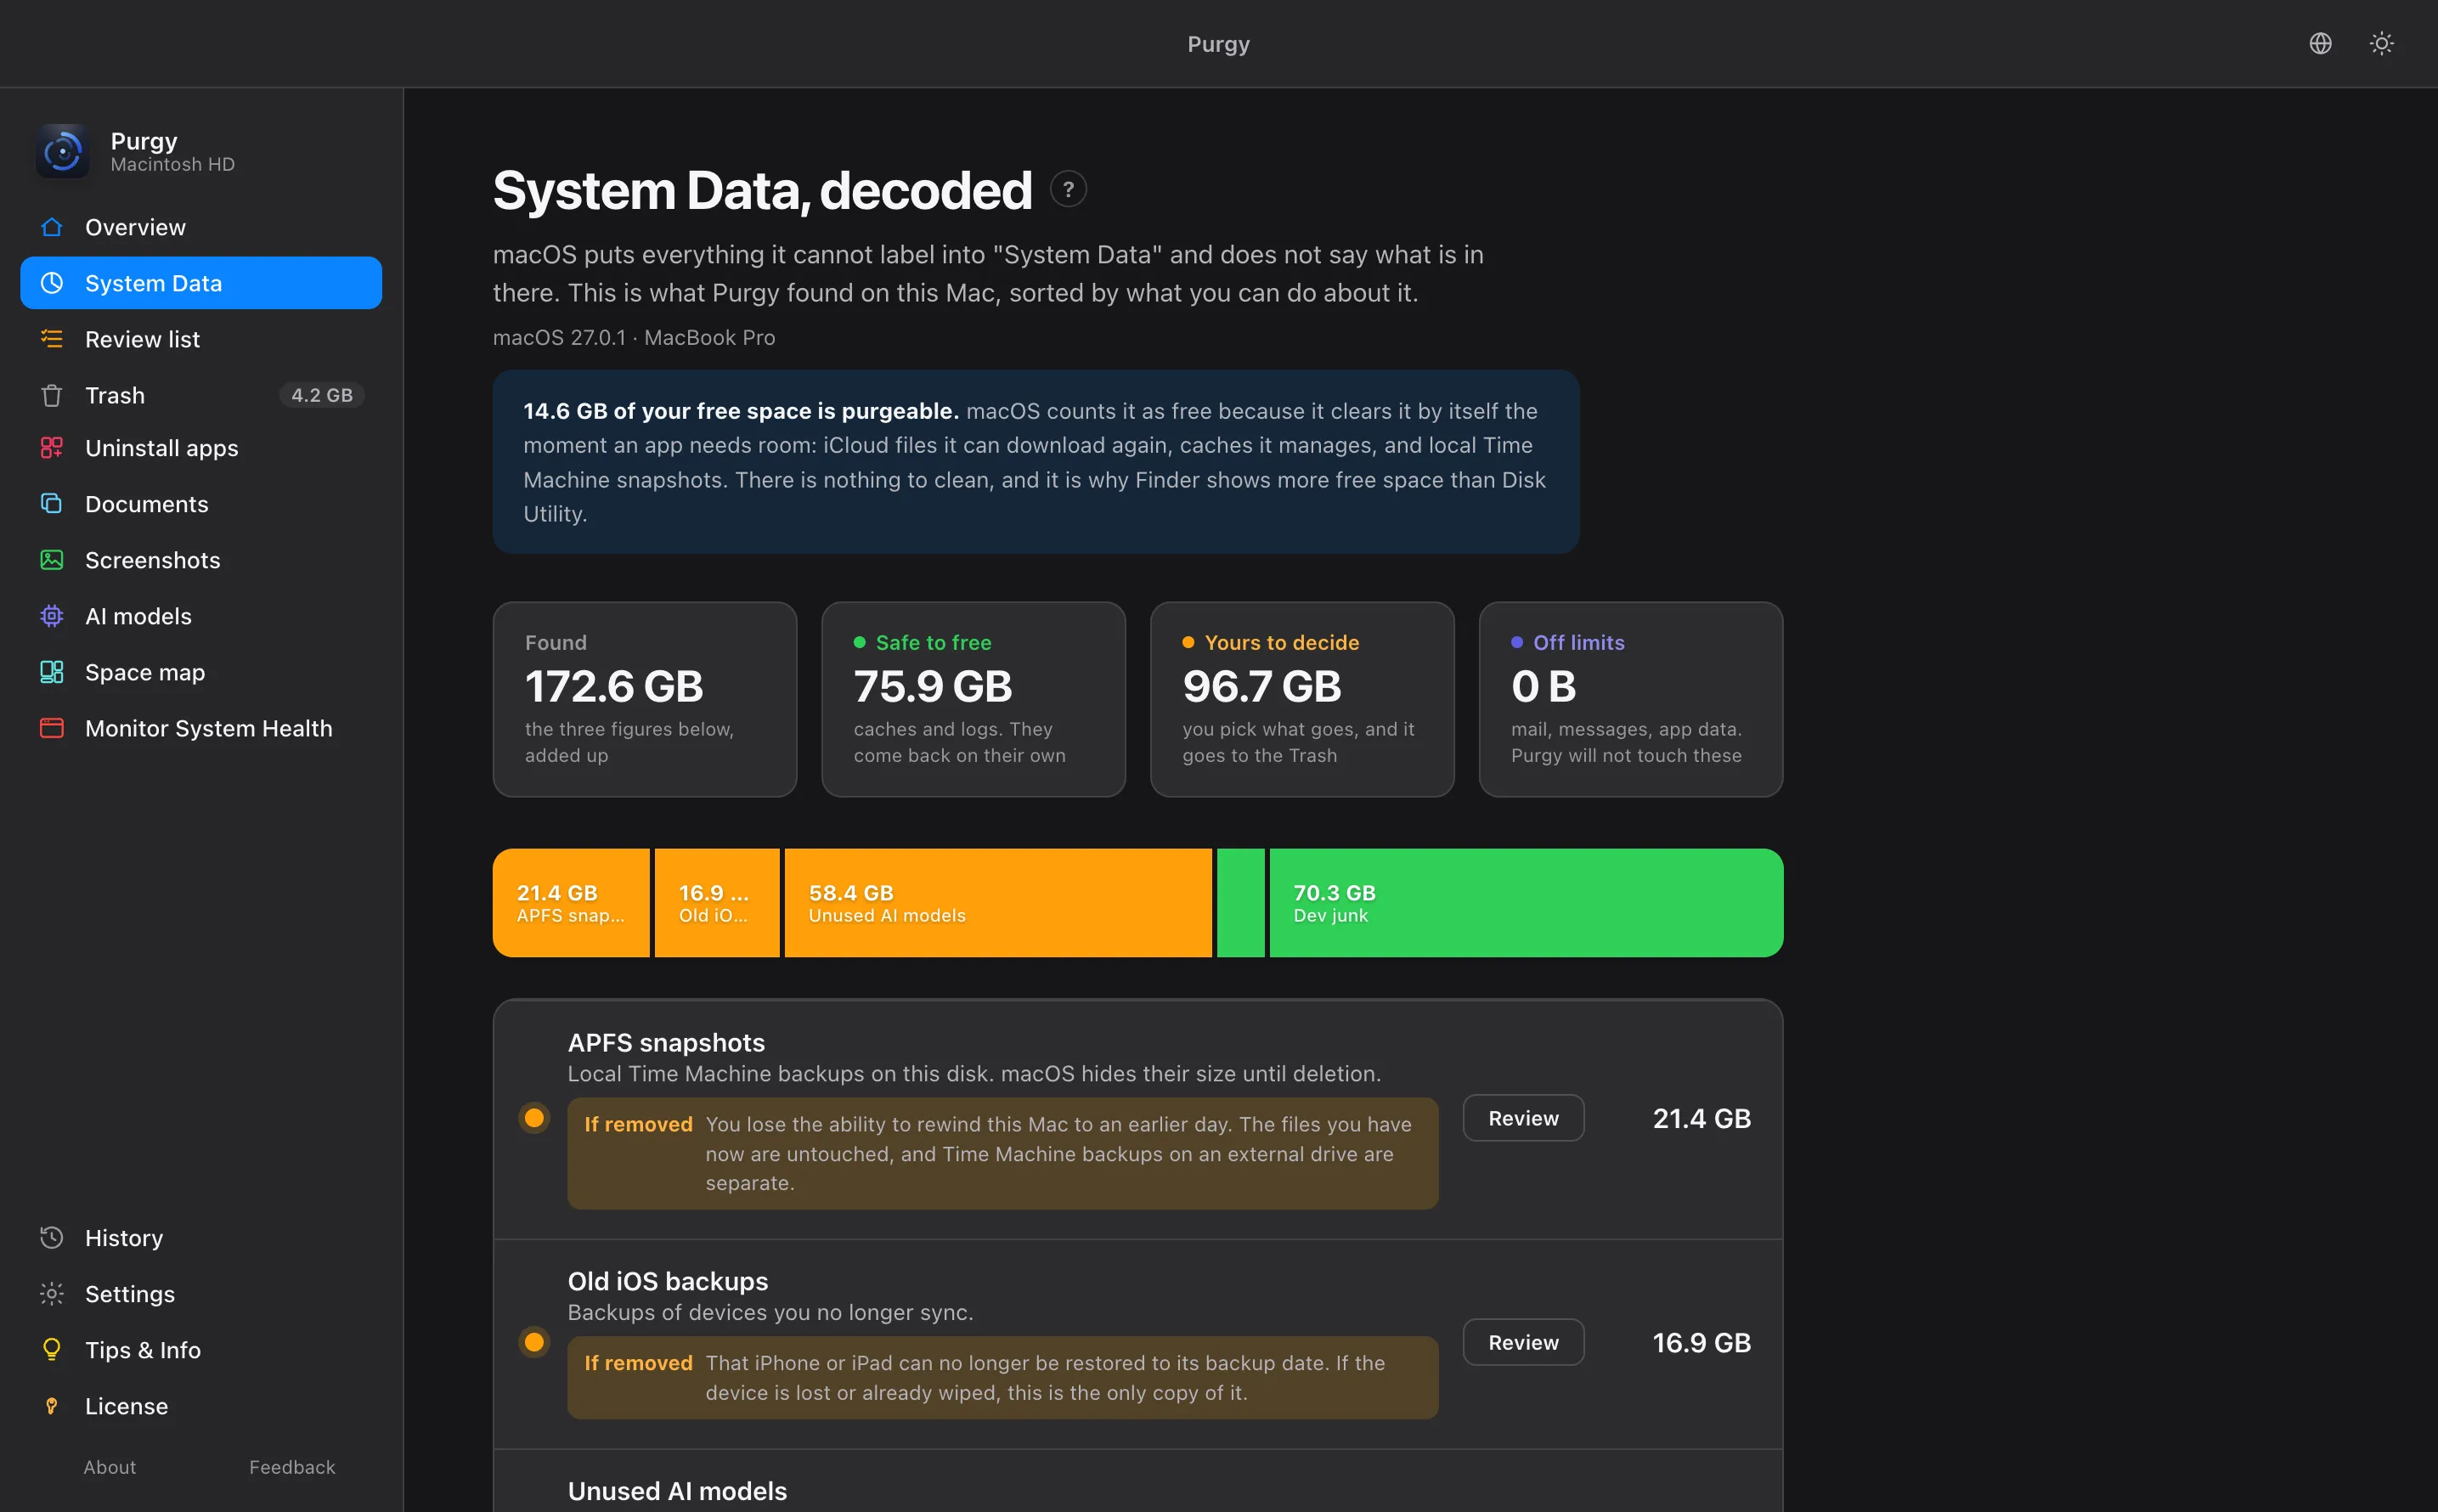Click the Review button for APFS snapshots
This screenshot has height=1512, width=2438.
click(1523, 1118)
